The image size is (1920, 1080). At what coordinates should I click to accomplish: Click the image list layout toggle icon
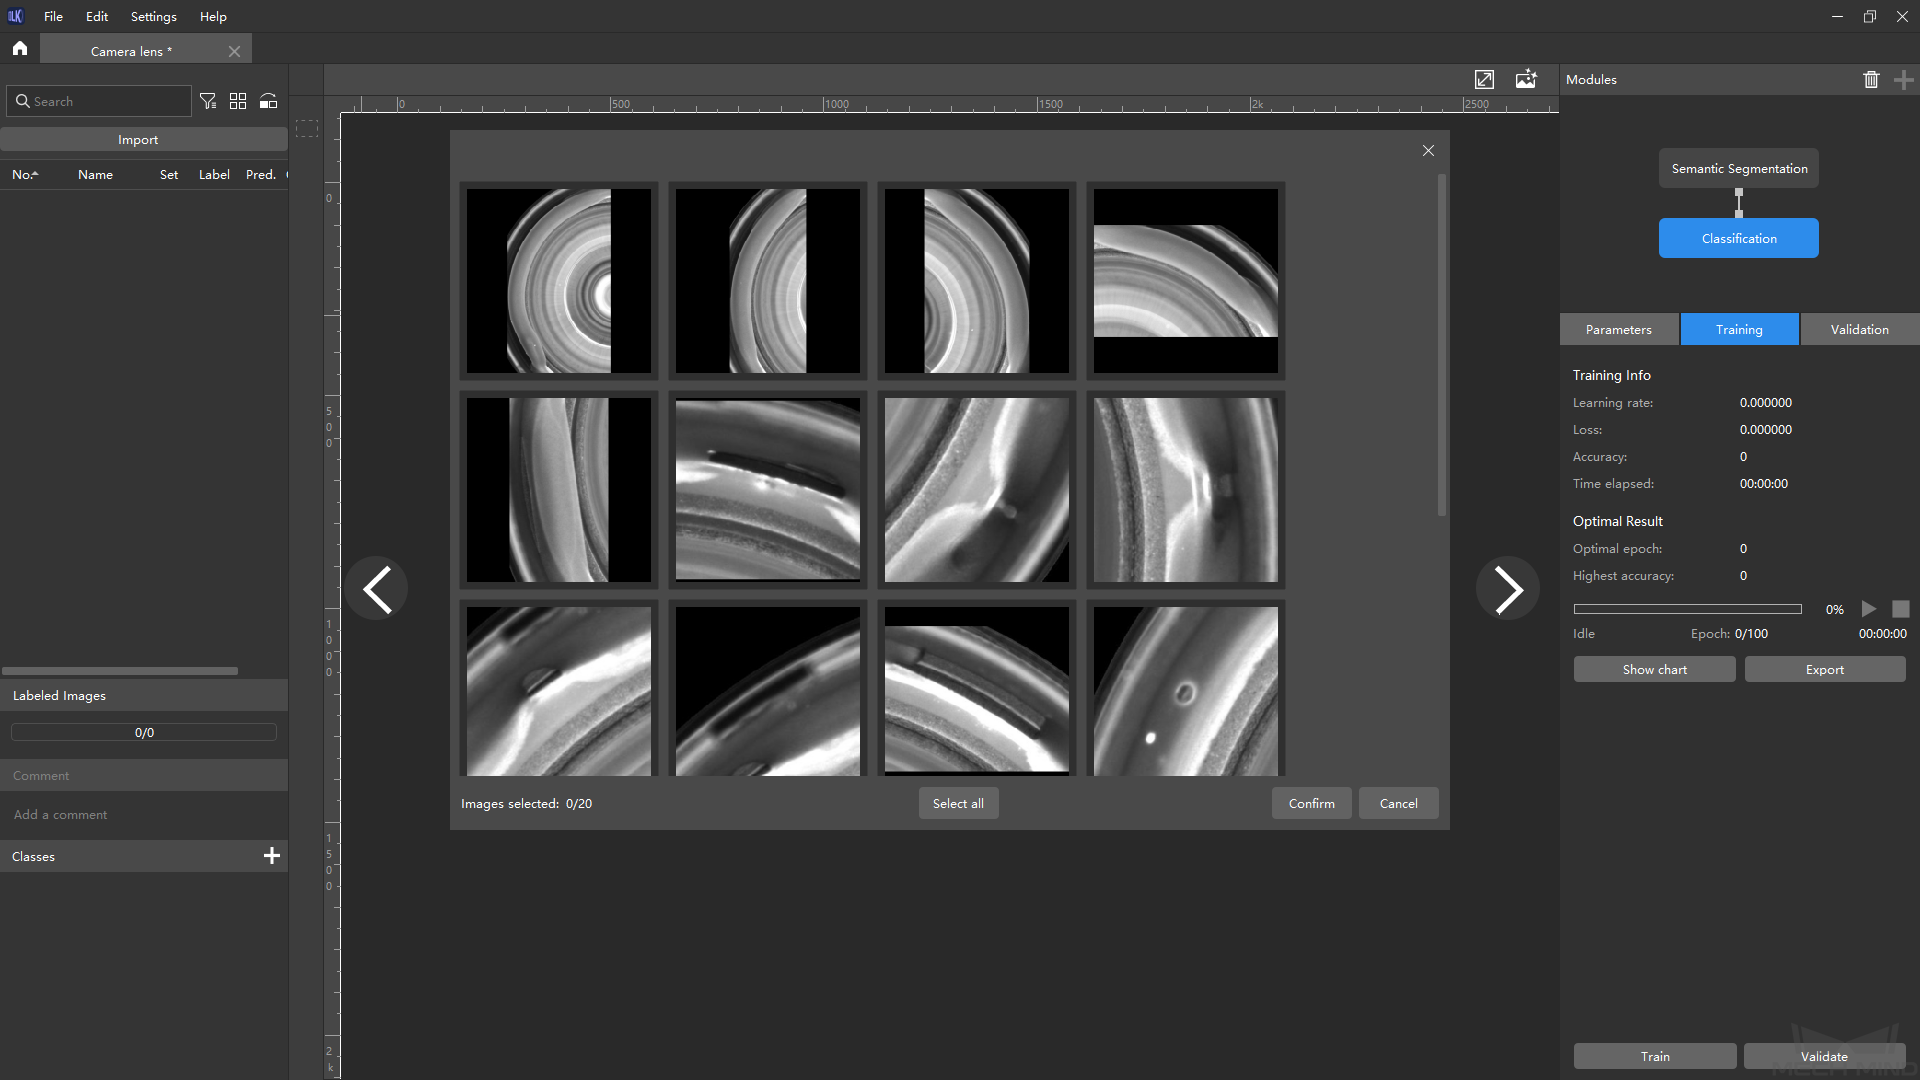[268, 101]
